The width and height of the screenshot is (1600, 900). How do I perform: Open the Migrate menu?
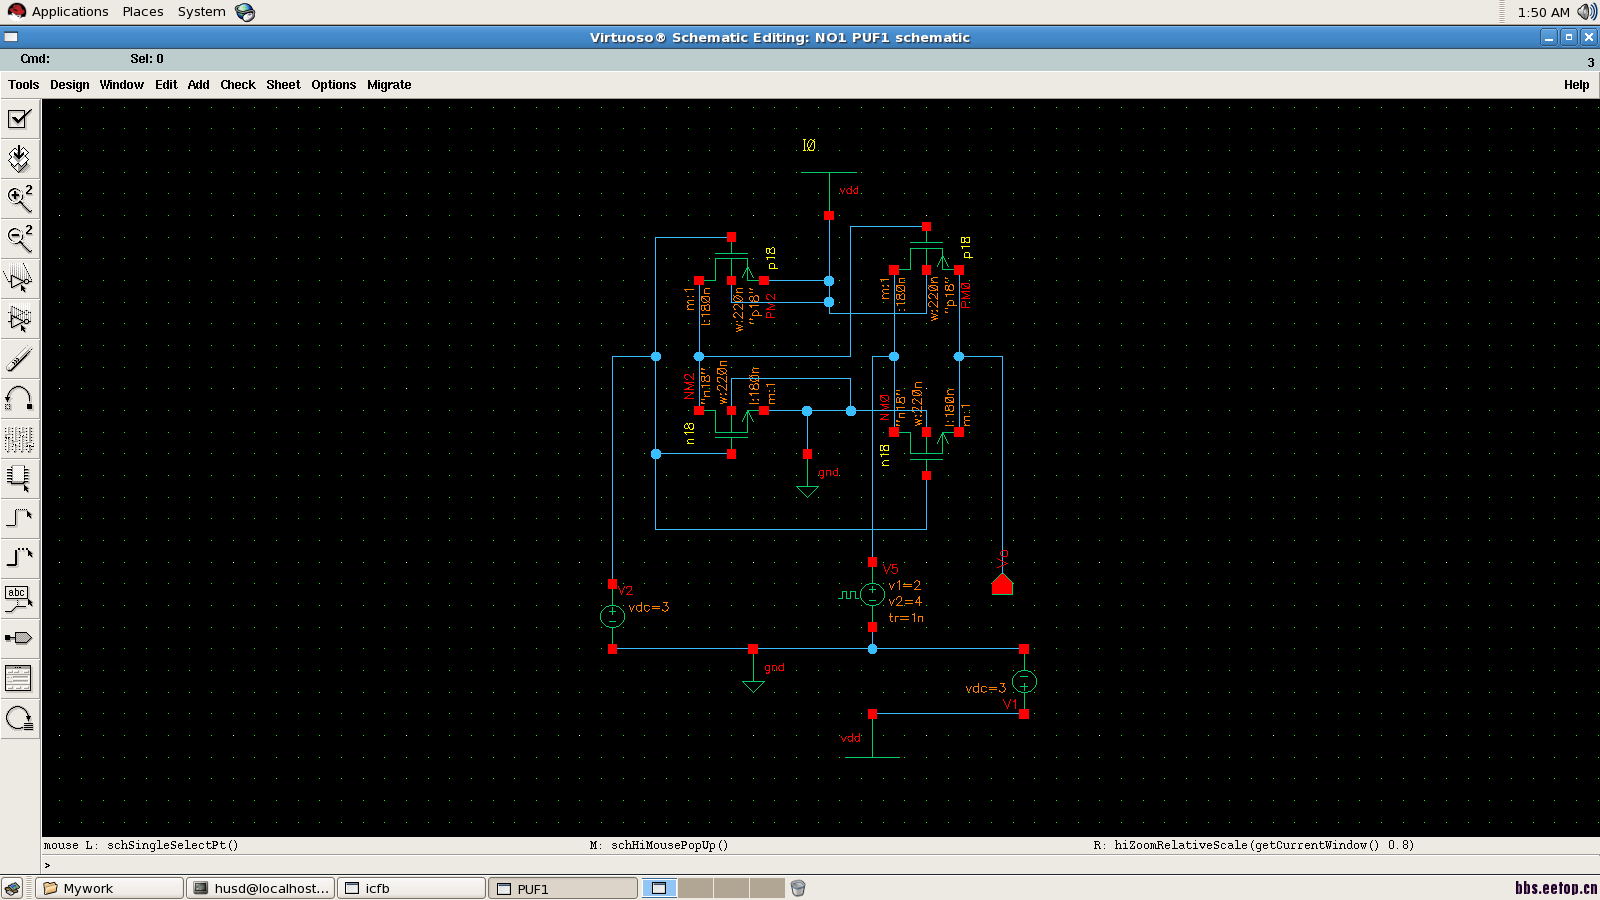click(x=389, y=85)
